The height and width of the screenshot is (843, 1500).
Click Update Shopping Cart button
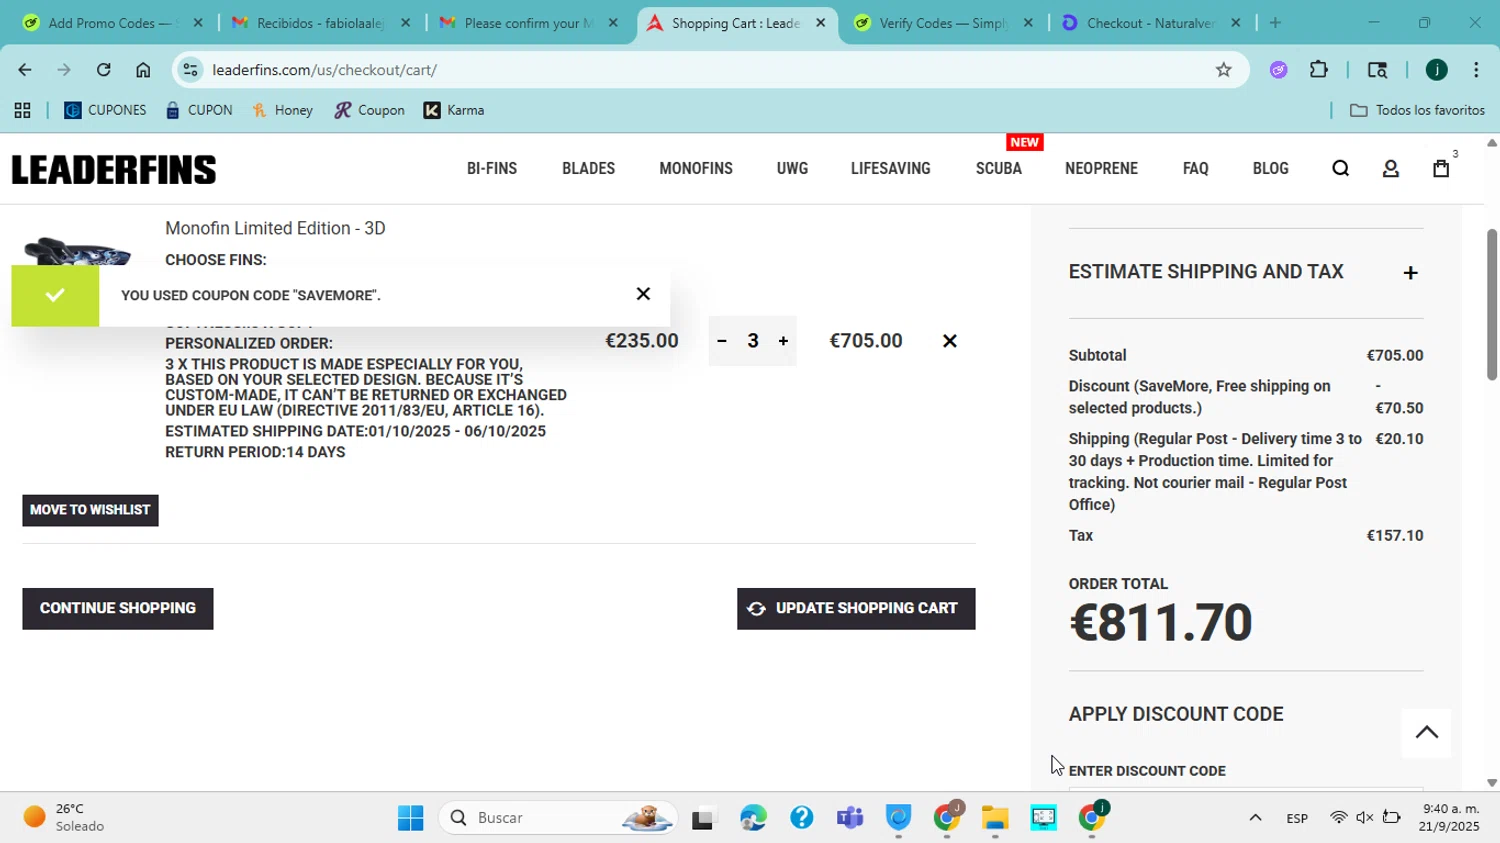click(x=856, y=609)
